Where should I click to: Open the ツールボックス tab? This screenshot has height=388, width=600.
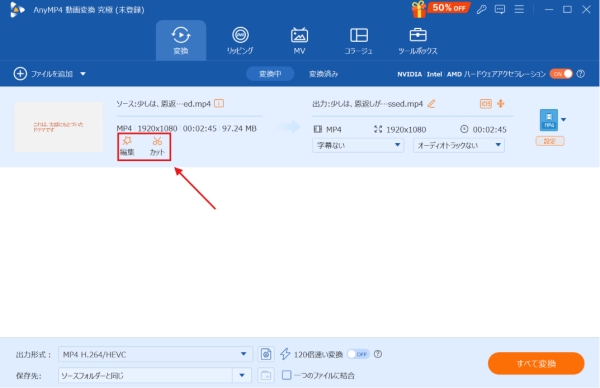418,41
